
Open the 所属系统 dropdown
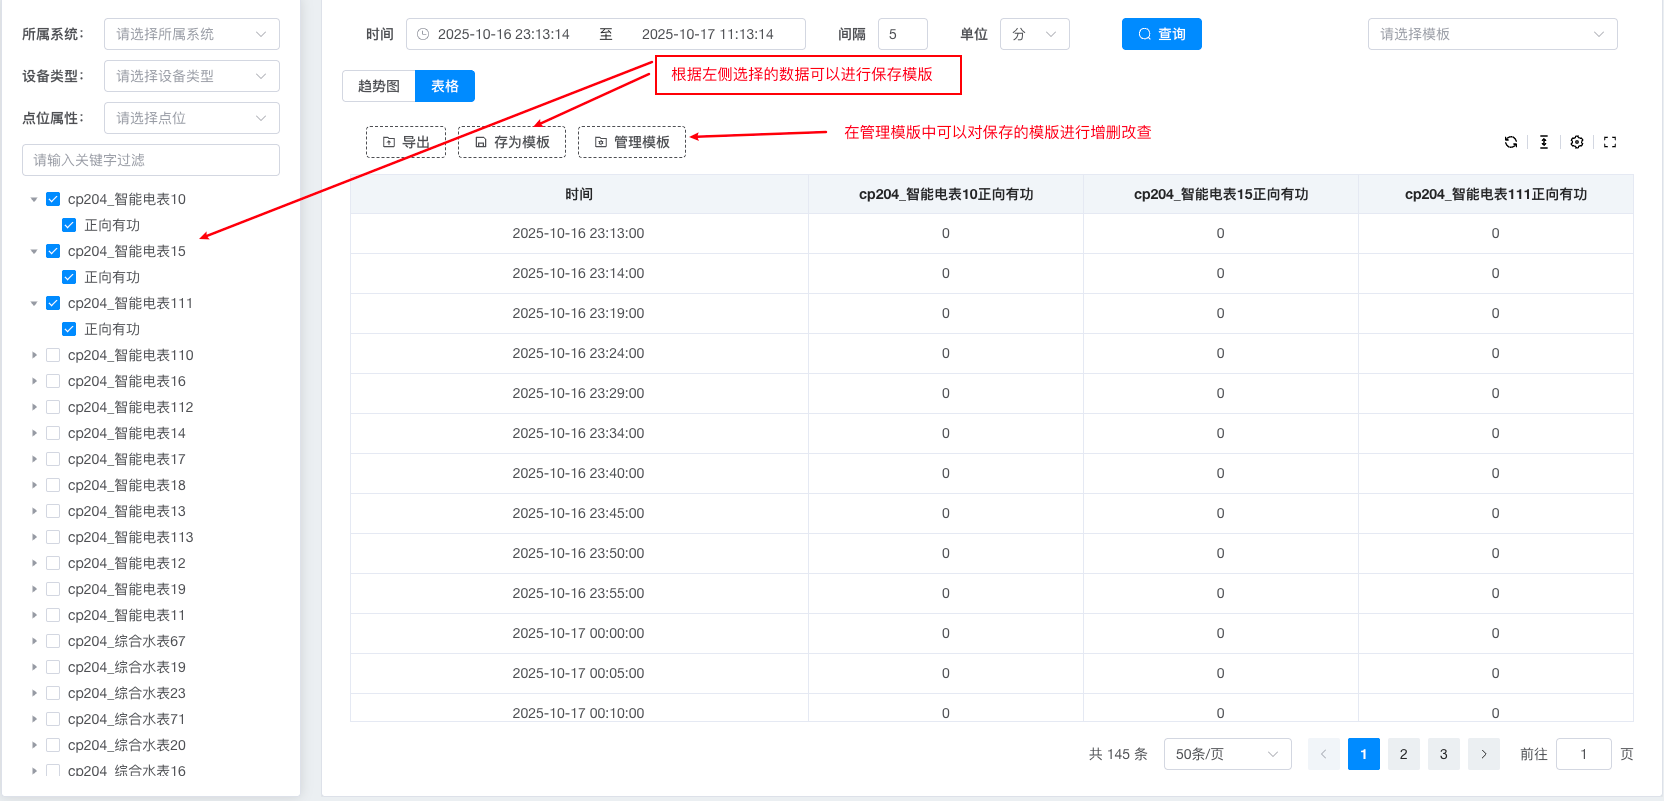[x=192, y=34]
